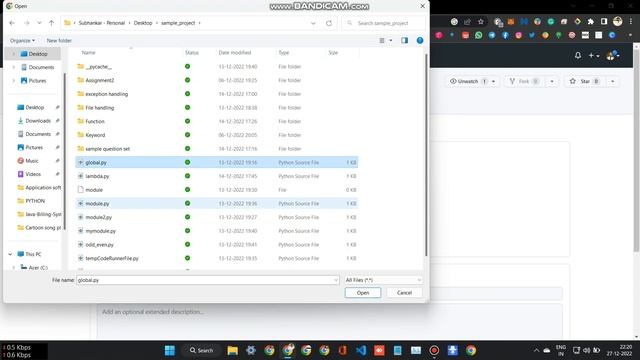This screenshot has height=360, width=640.
Task: Launch Visual Studio Code from taskbar
Action: pos(361,350)
